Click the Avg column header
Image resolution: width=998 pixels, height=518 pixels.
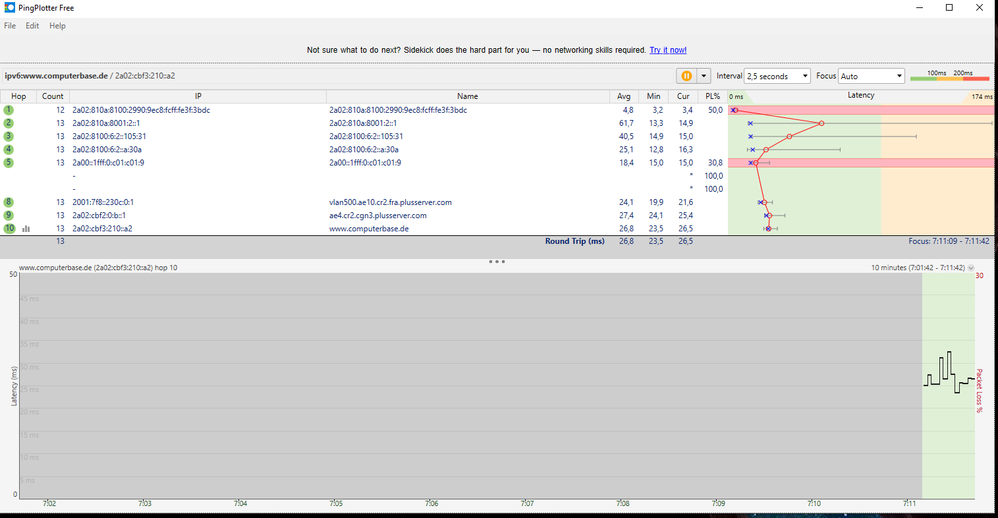pos(624,96)
